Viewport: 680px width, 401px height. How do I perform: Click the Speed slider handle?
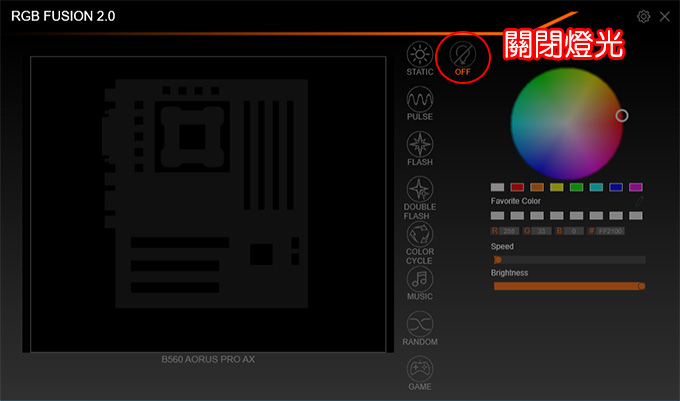coord(497,260)
